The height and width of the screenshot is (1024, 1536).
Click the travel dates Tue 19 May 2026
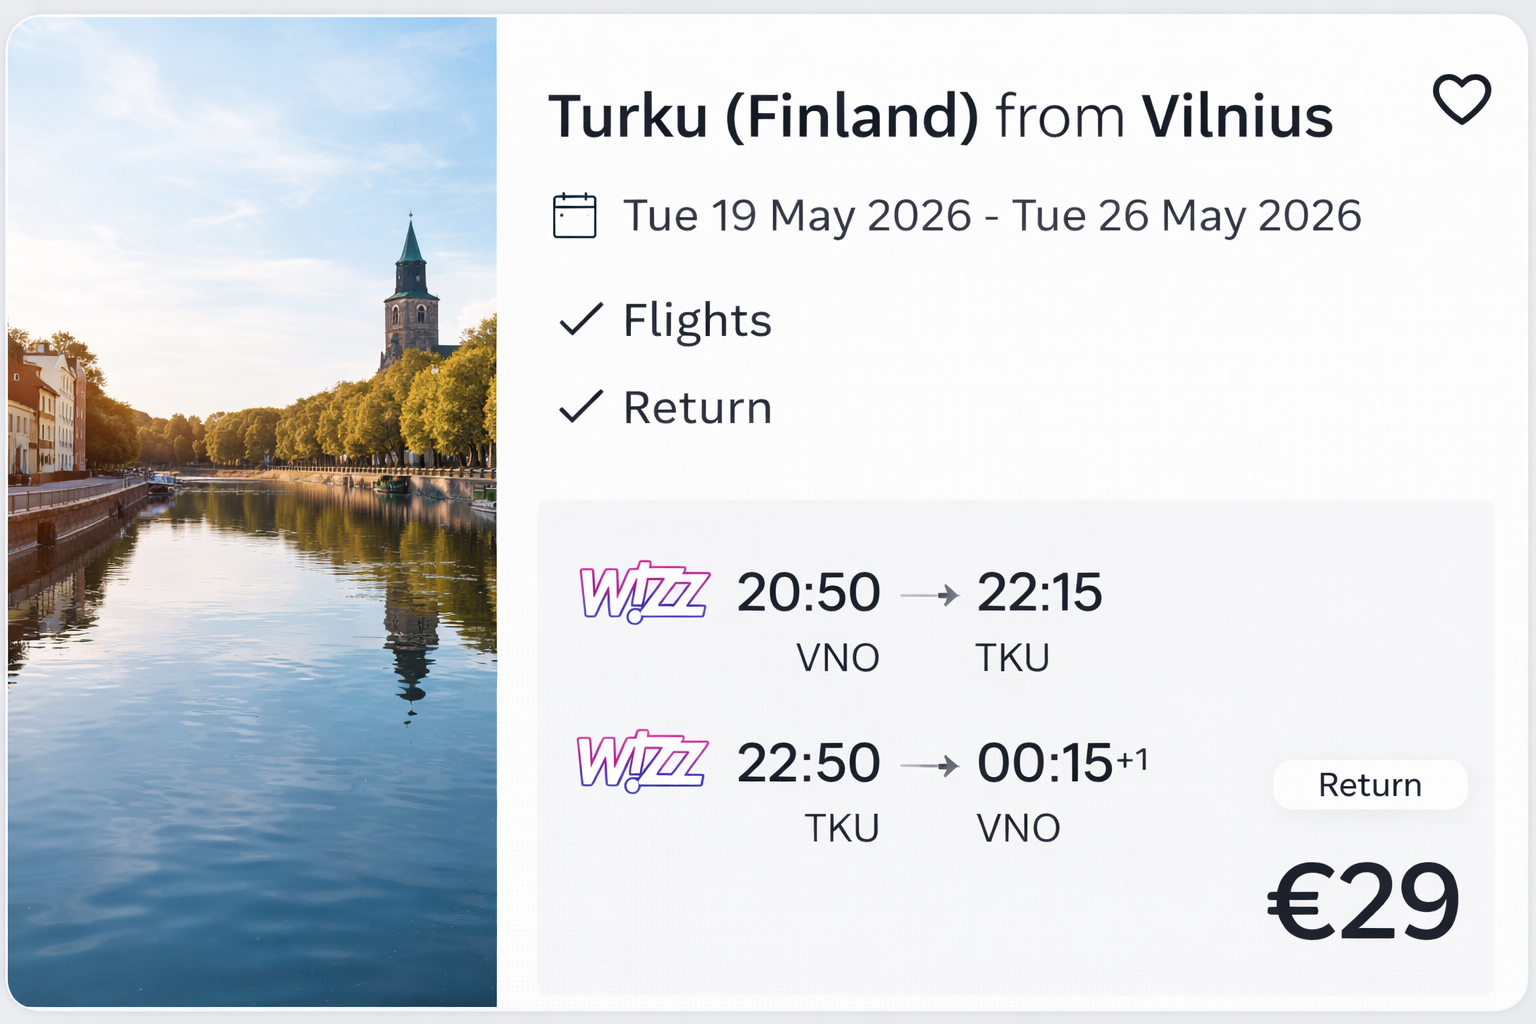(x=797, y=216)
